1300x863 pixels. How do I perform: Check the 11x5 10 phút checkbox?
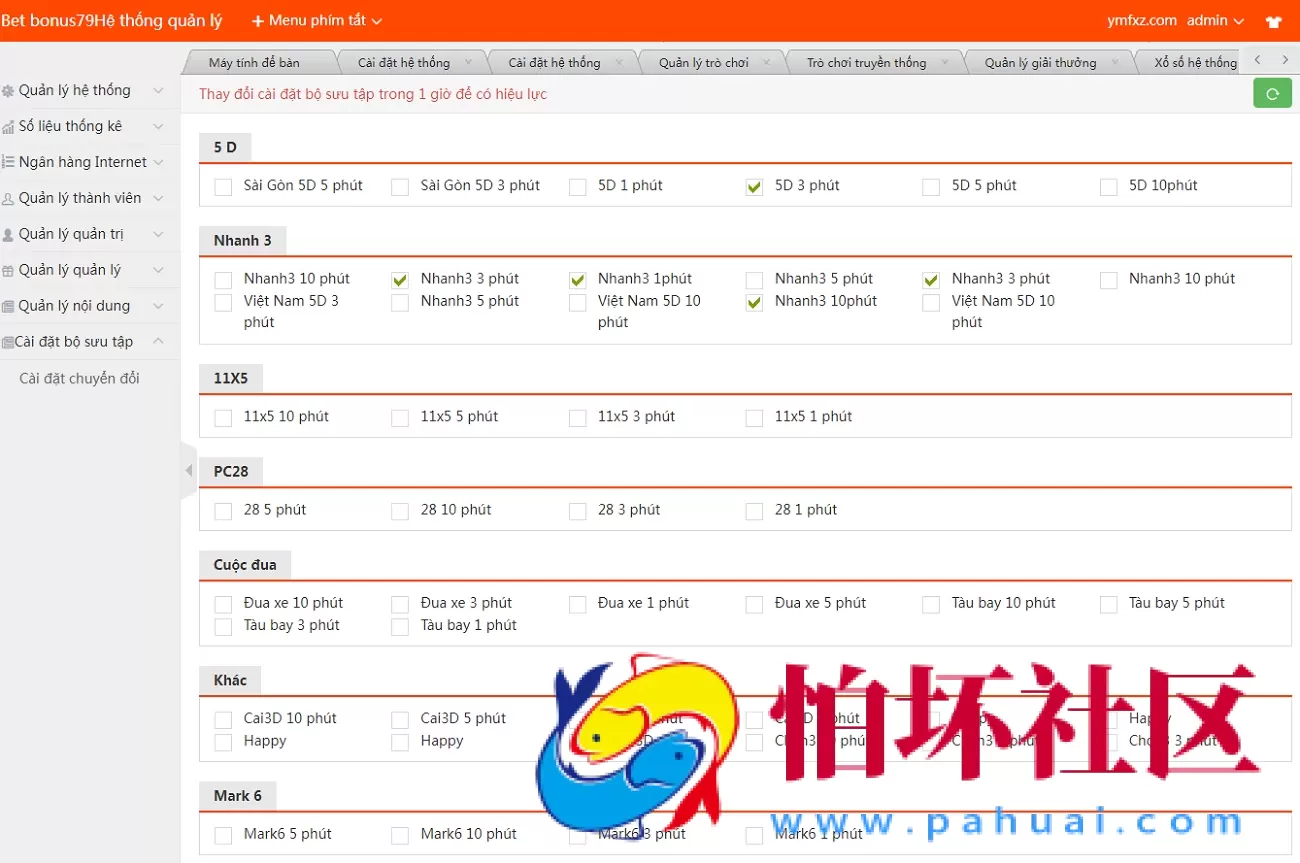(x=222, y=417)
